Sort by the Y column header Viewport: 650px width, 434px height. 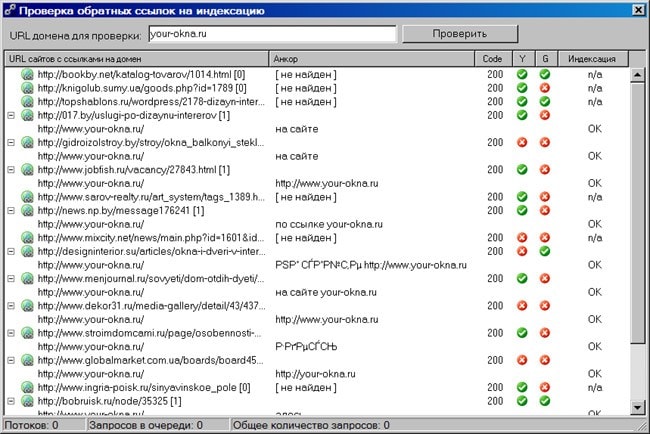coord(524,59)
